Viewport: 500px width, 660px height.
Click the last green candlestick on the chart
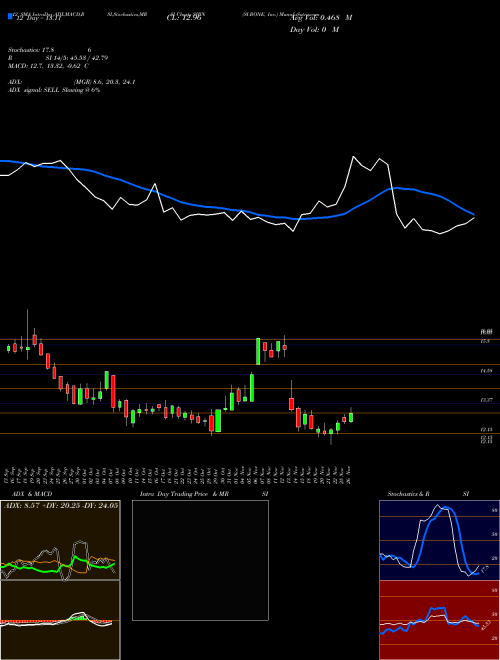pyautogui.click(x=351, y=416)
